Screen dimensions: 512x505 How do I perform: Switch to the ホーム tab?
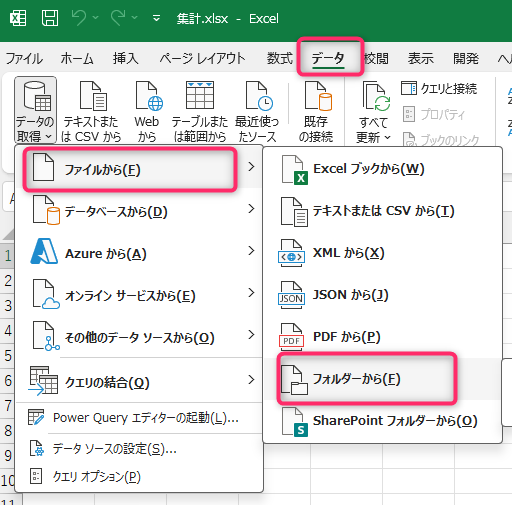[77, 59]
